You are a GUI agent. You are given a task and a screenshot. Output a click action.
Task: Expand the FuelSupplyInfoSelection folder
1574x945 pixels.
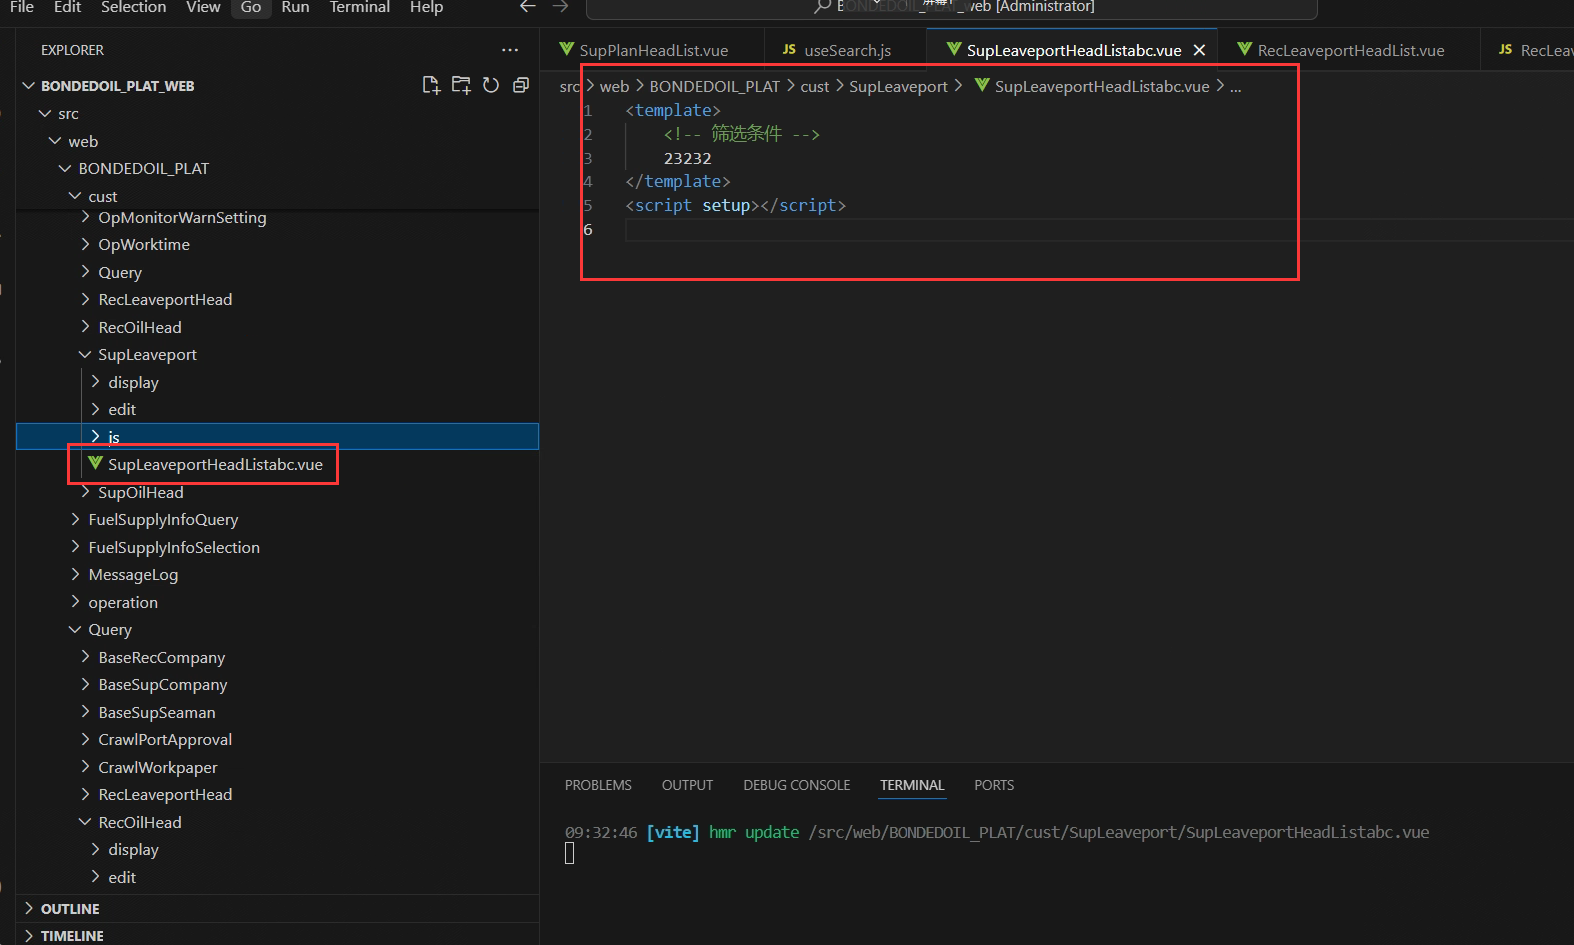point(278,547)
